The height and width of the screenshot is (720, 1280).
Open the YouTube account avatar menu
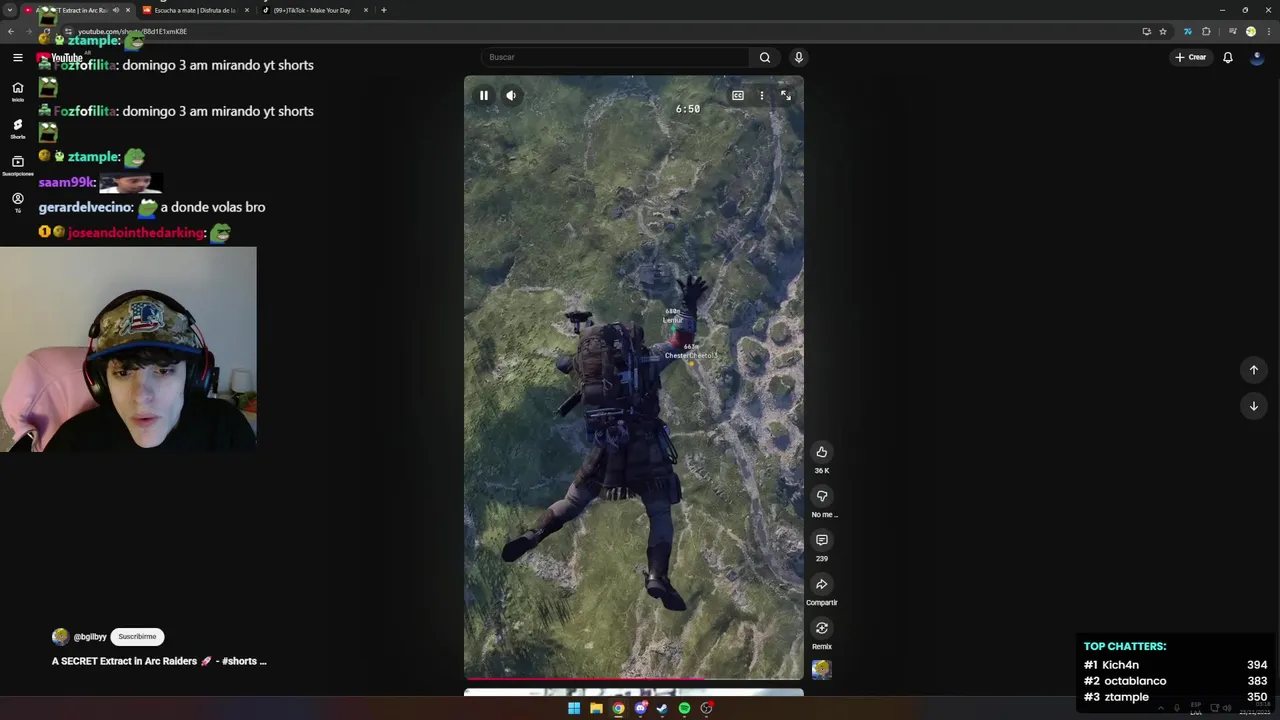[1257, 57]
